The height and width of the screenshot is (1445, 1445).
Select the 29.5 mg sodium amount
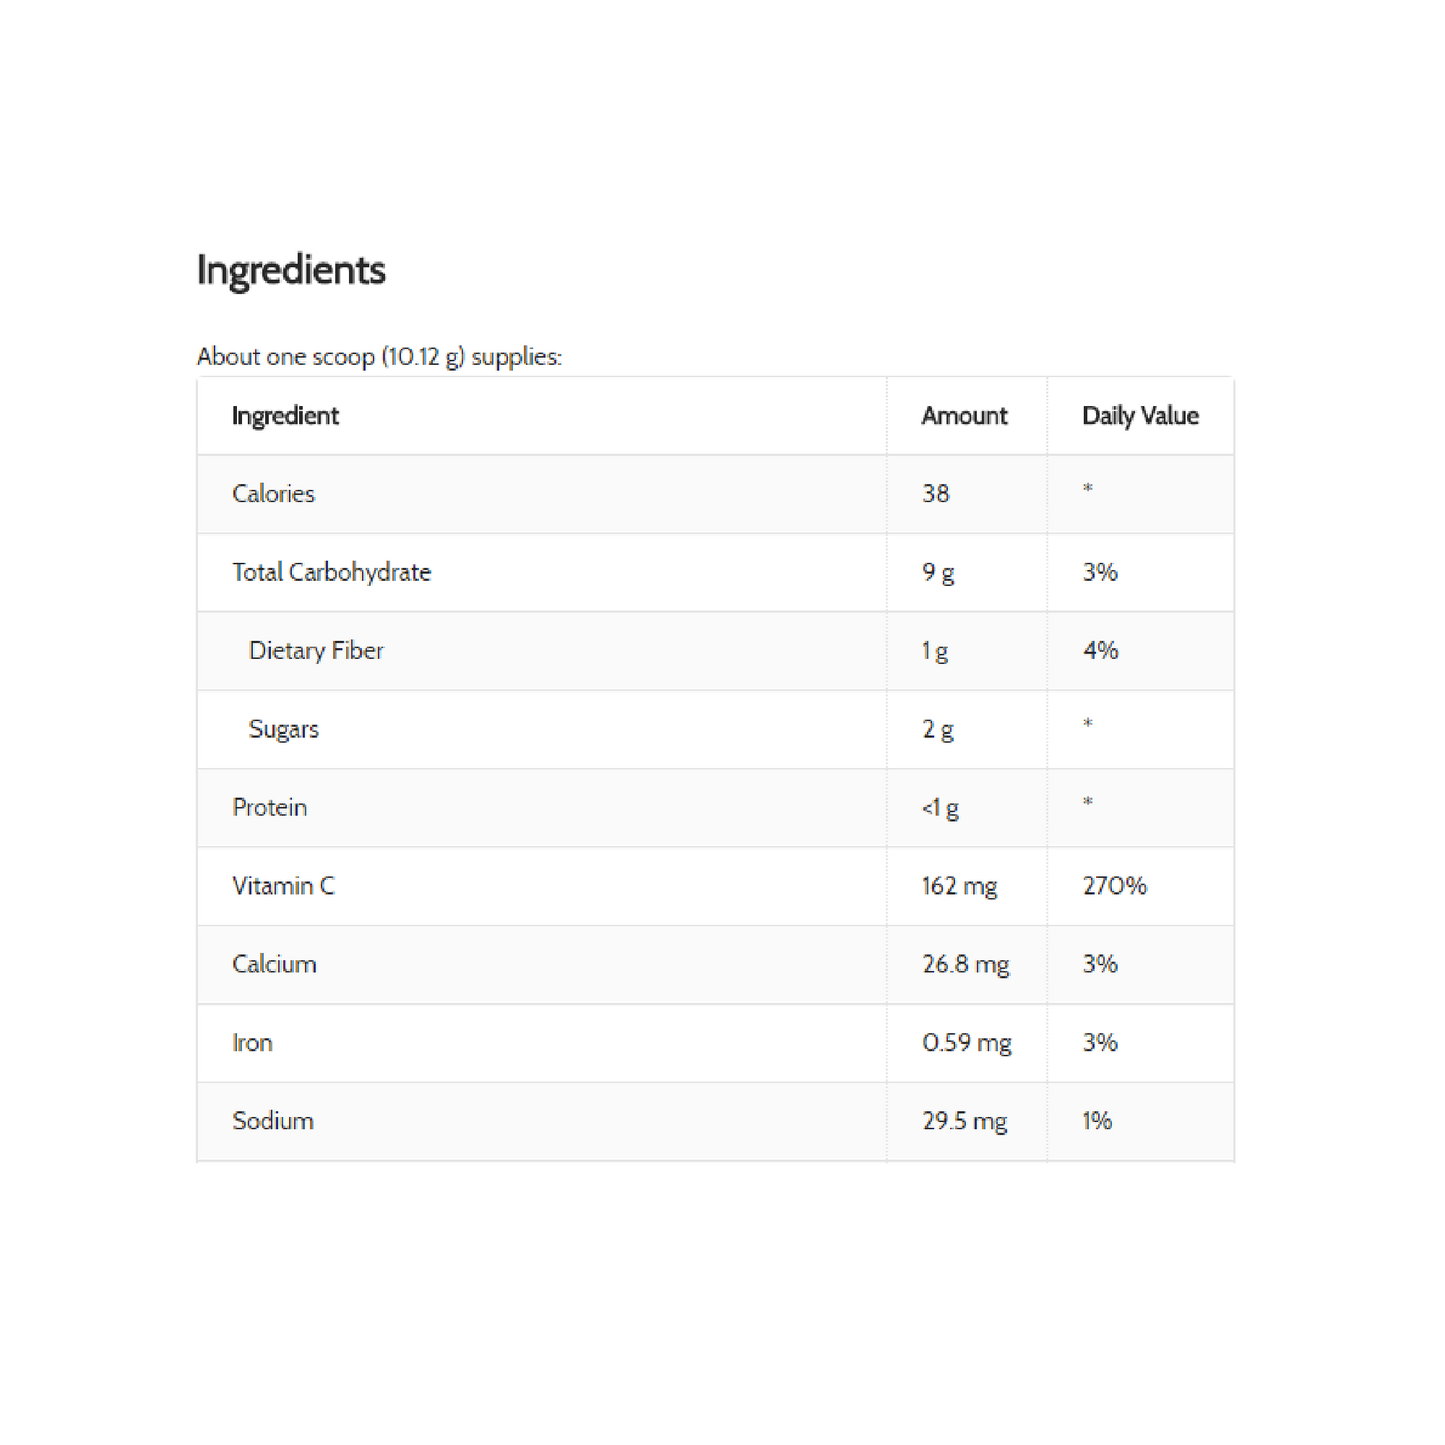click(965, 1121)
